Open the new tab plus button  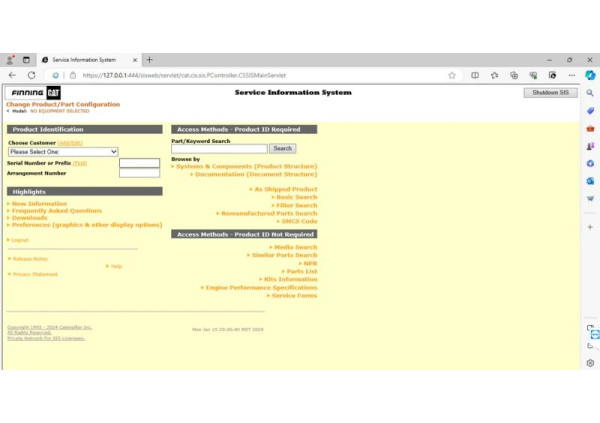coord(149,60)
